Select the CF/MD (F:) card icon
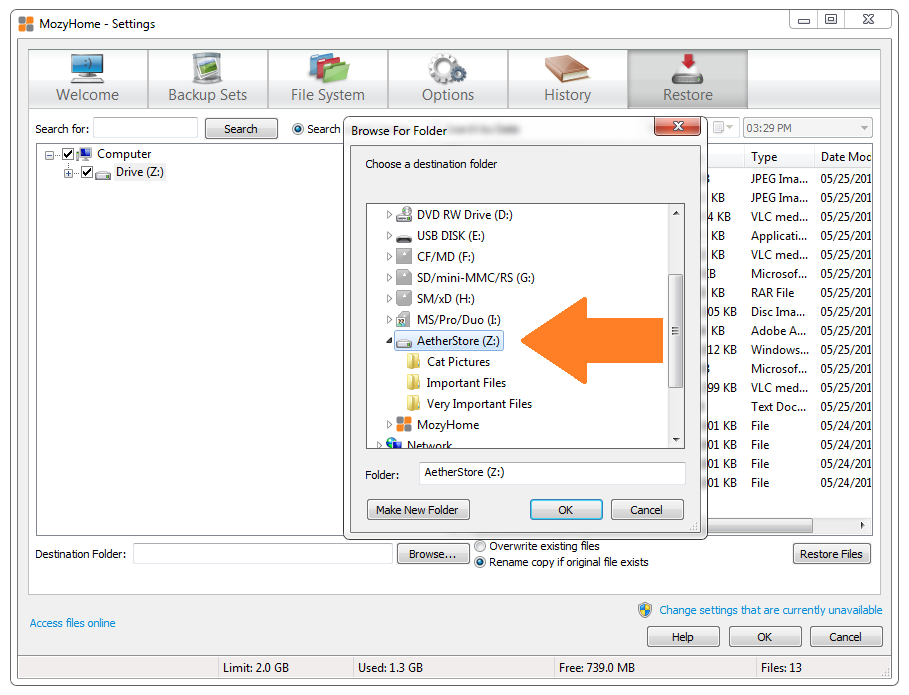909x695 pixels. point(403,256)
